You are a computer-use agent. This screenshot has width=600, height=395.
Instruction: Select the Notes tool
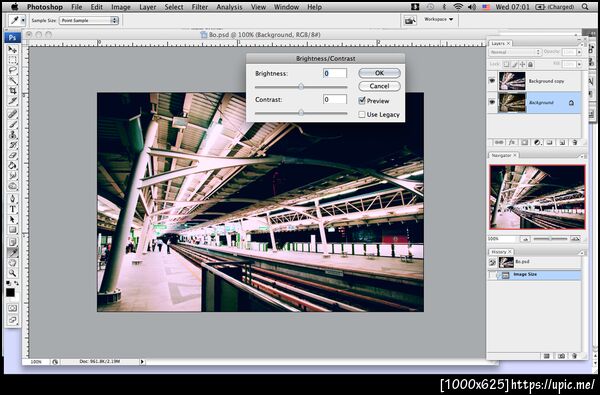[x=12, y=242]
